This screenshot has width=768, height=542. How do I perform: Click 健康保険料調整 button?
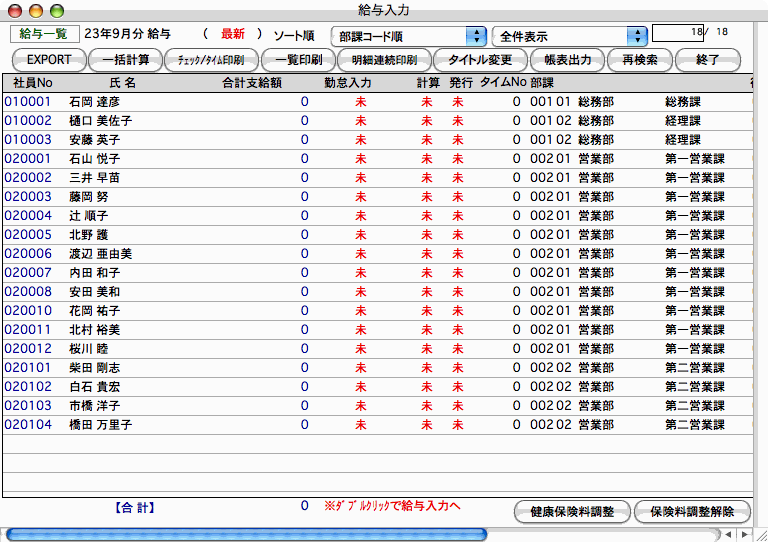[571, 511]
